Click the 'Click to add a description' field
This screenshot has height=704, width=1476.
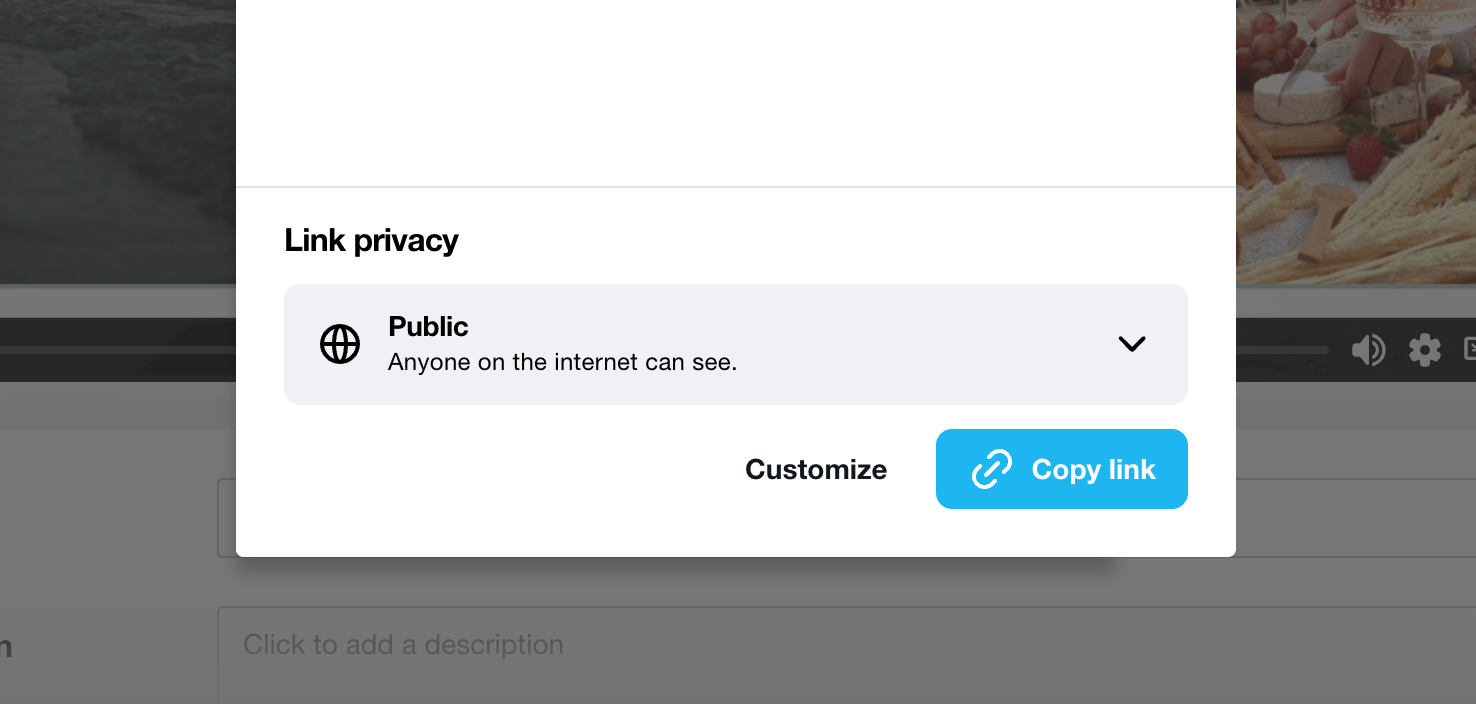846,655
